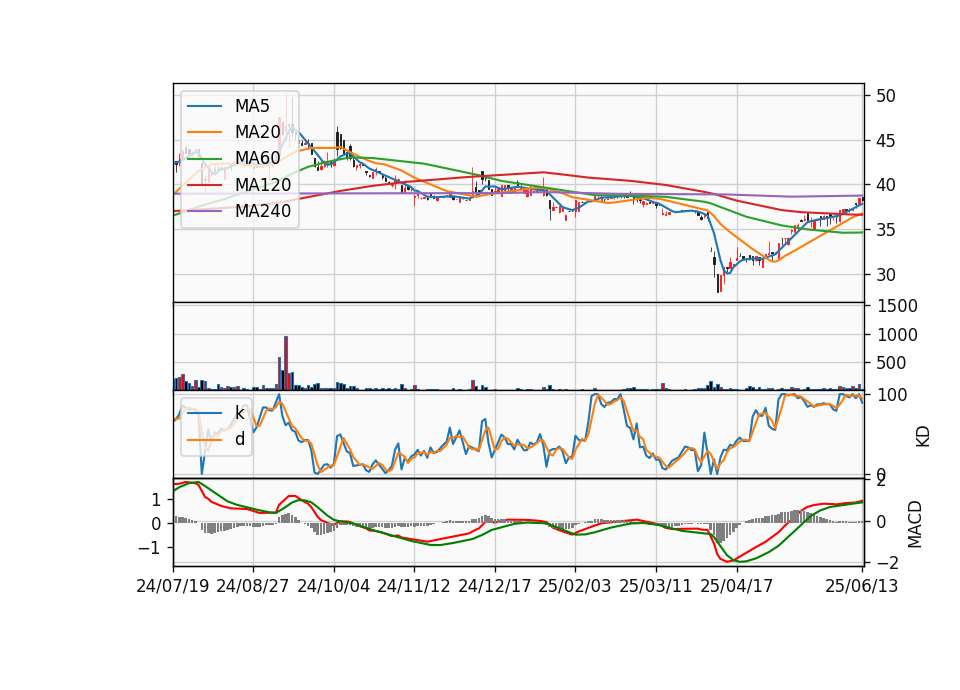Image resolution: width=960 pixels, height=690 pixels.
Task: Click the MA20 legend label
Action: click(257, 132)
